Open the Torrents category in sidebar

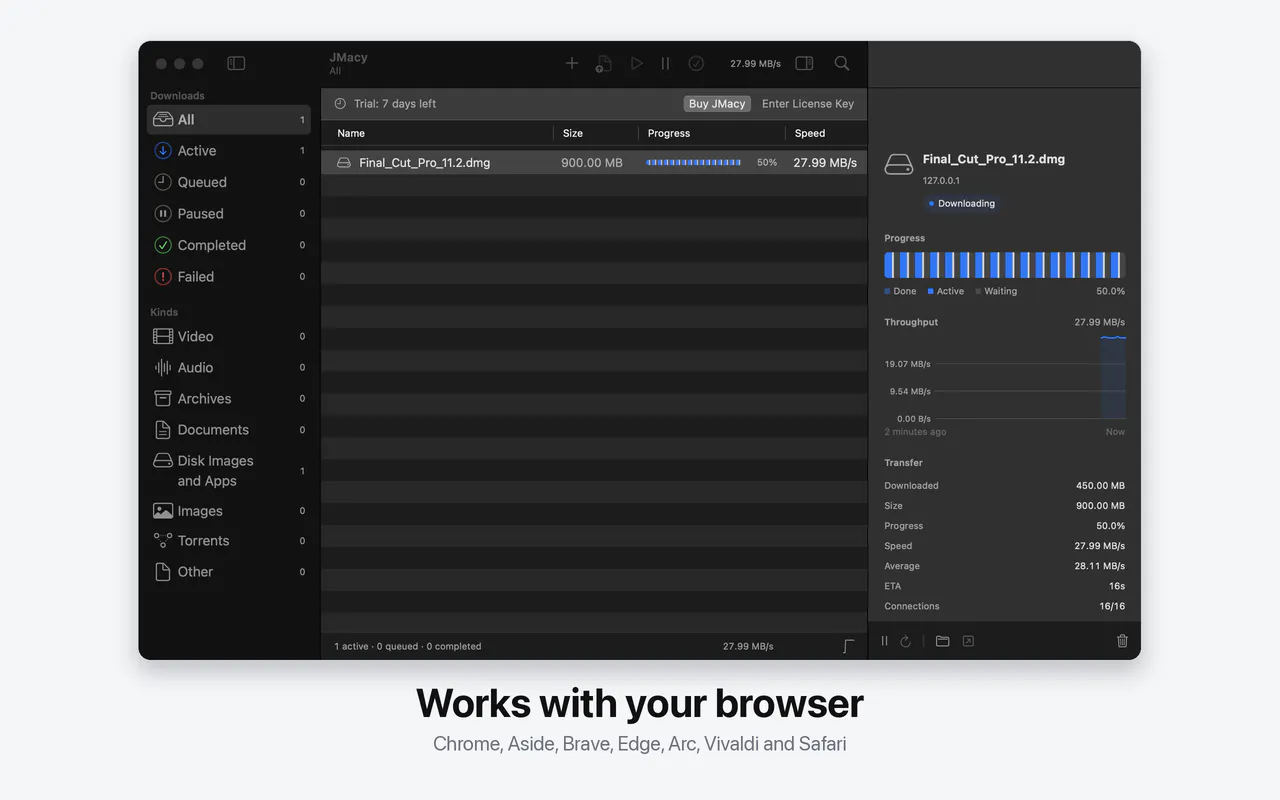pos(229,541)
